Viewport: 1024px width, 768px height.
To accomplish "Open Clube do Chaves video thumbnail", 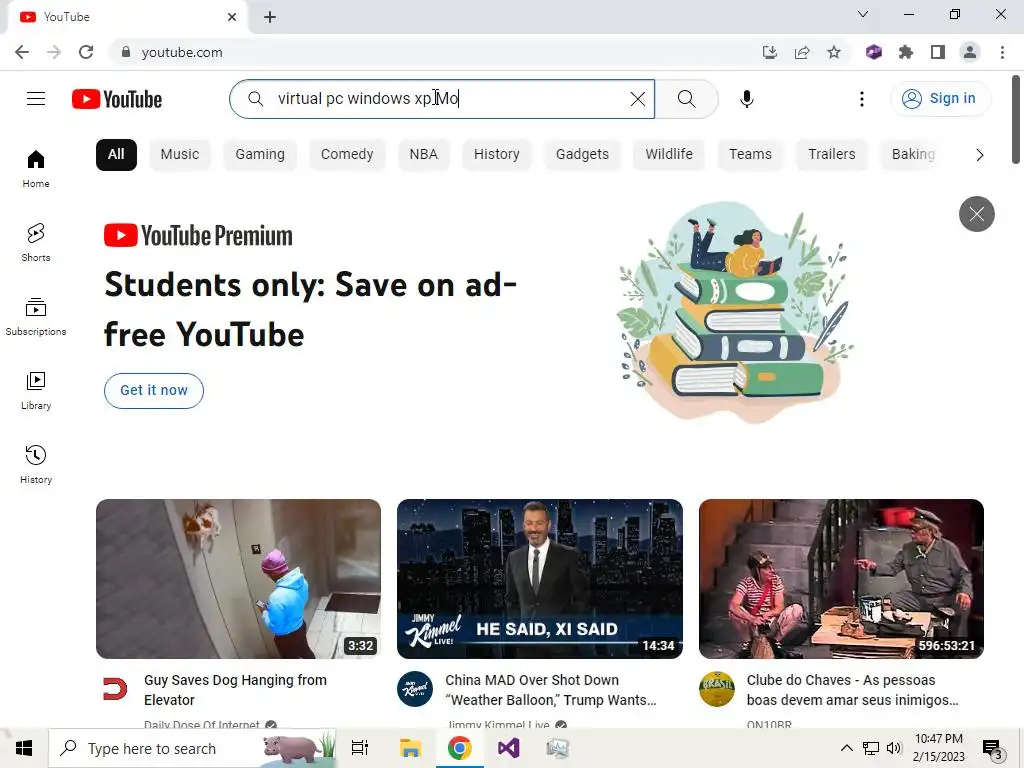I will point(841,579).
